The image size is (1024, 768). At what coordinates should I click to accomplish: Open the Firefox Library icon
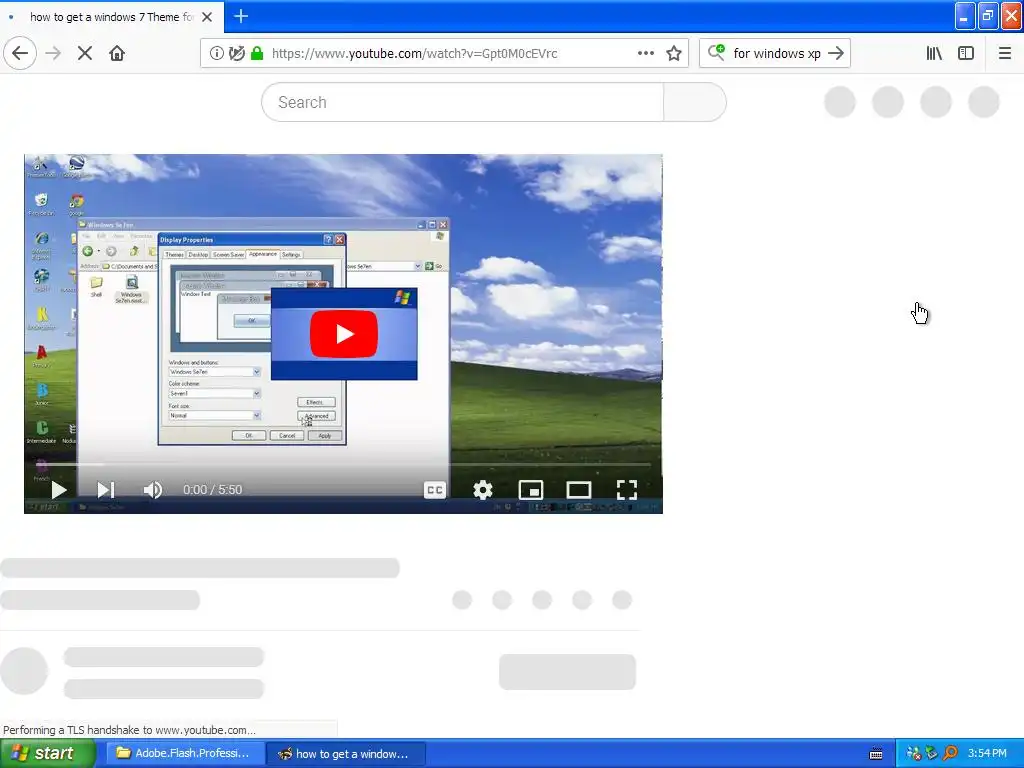934,54
